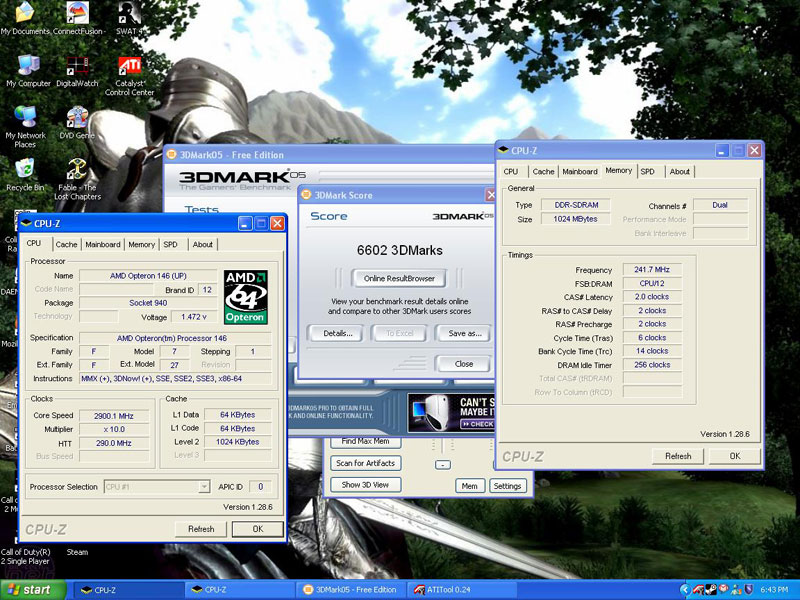The width and height of the screenshot is (800, 600).
Task: Open Cache tab in the memory timings CPU-Z window
Action: point(543,171)
